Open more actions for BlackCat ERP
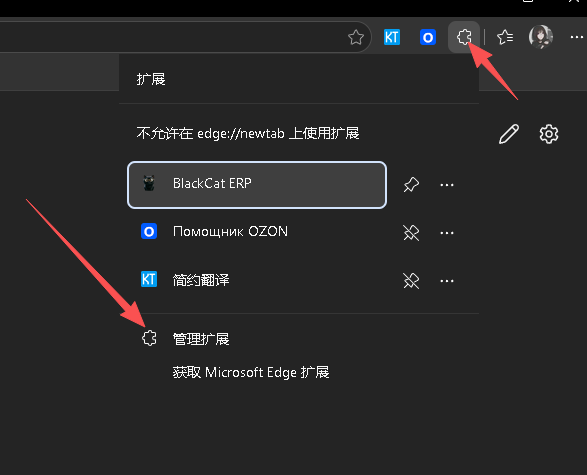The height and width of the screenshot is (475, 587). (447, 185)
